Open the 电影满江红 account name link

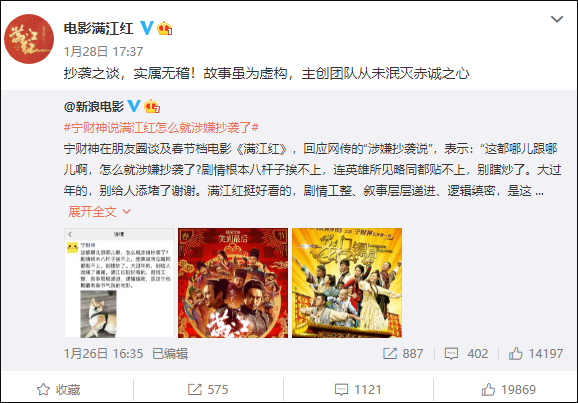[98, 28]
